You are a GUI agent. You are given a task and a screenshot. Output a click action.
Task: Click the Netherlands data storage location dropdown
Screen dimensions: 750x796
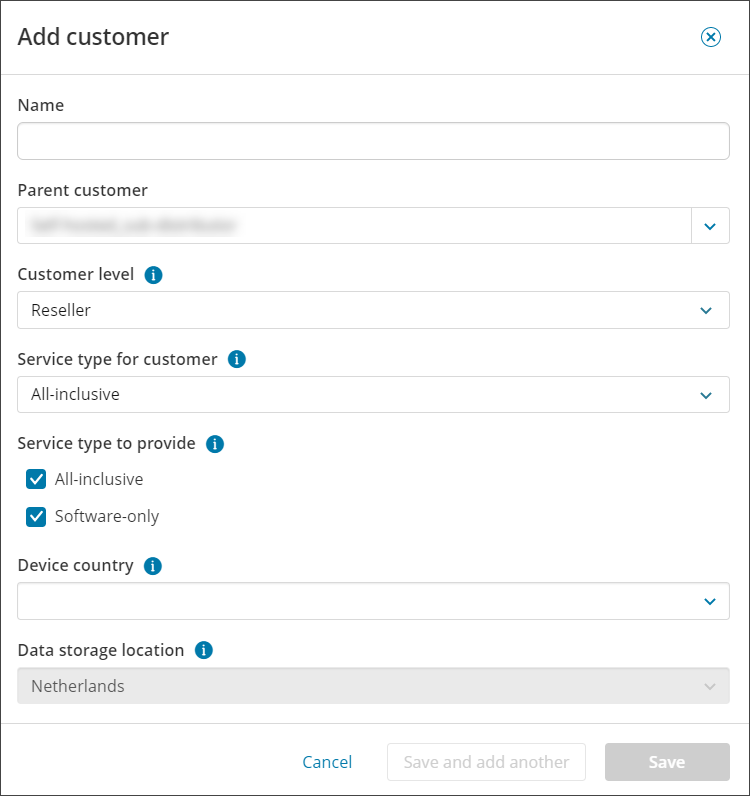(373, 686)
